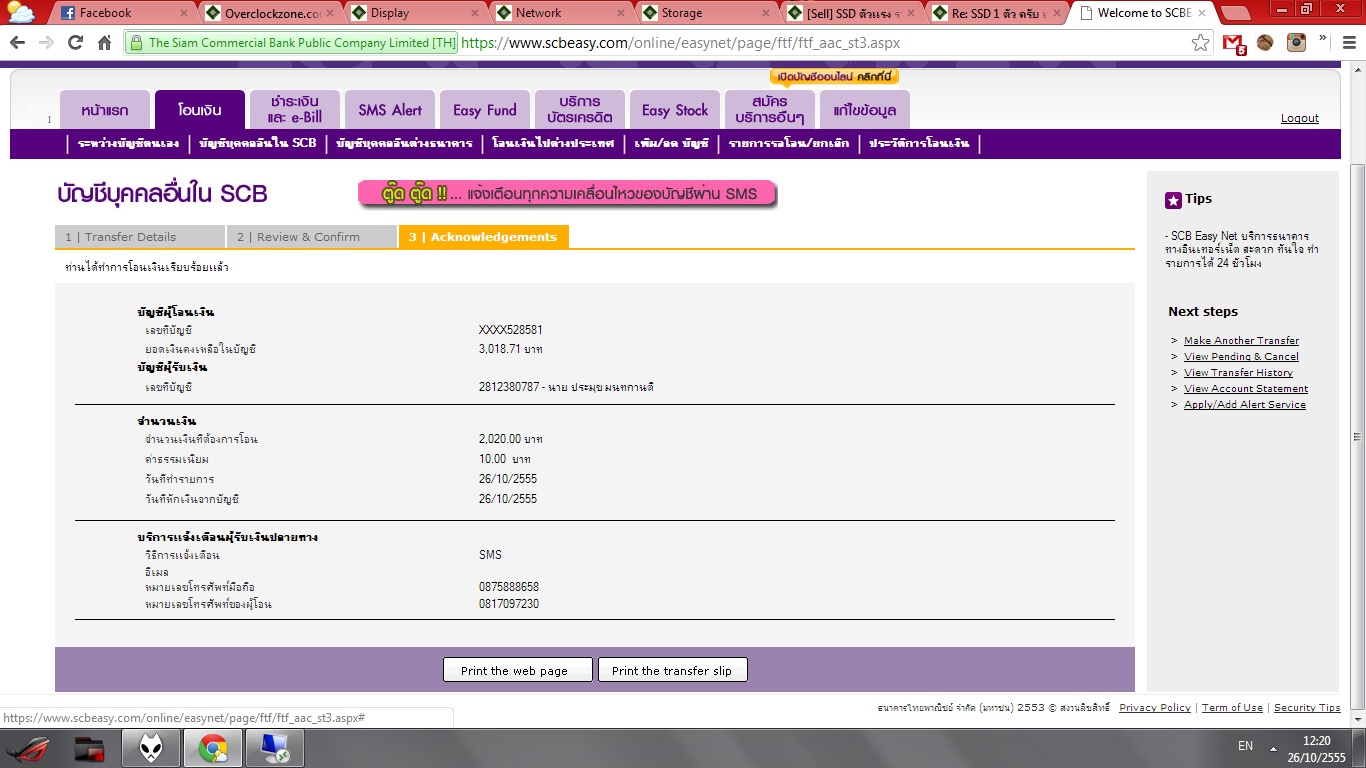The width and height of the screenshot is (1366, 768).
Task: Click the green SSL certificate lock badge
Action: [x=291, y=43]
